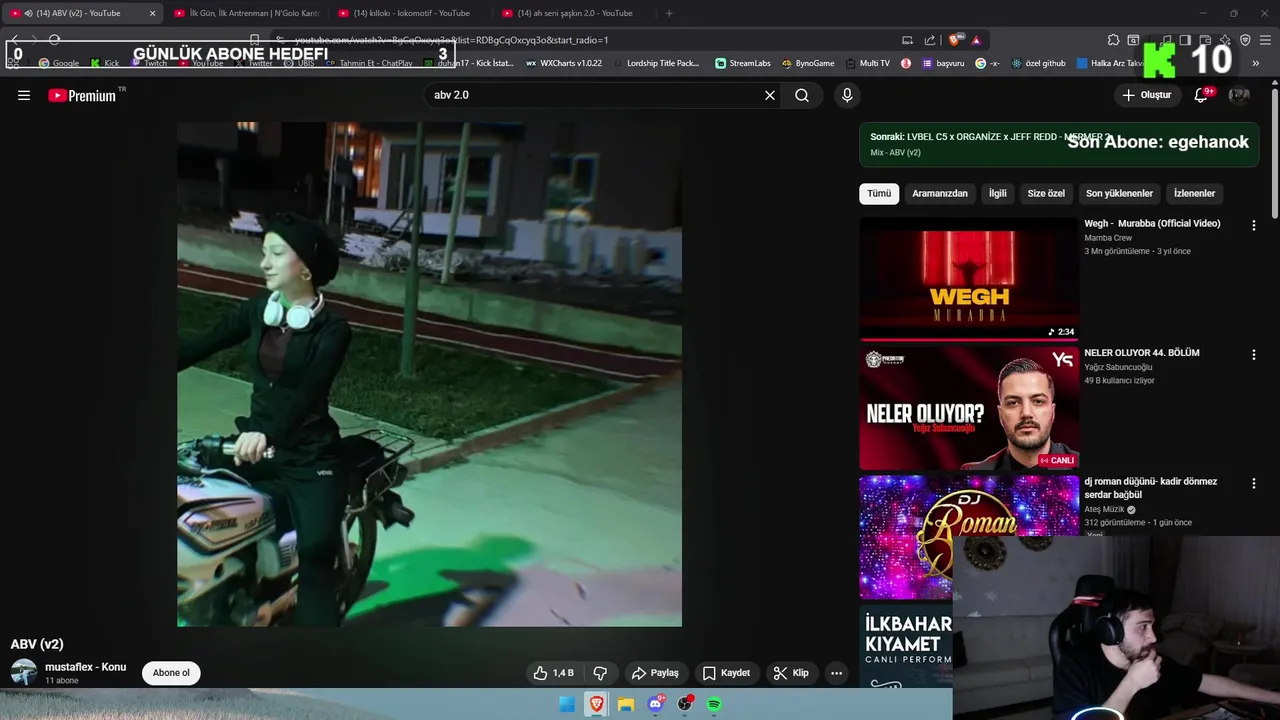The image size is (1280, 720).
Task: Open the account avatar menu
Action: click(1239, 95)
